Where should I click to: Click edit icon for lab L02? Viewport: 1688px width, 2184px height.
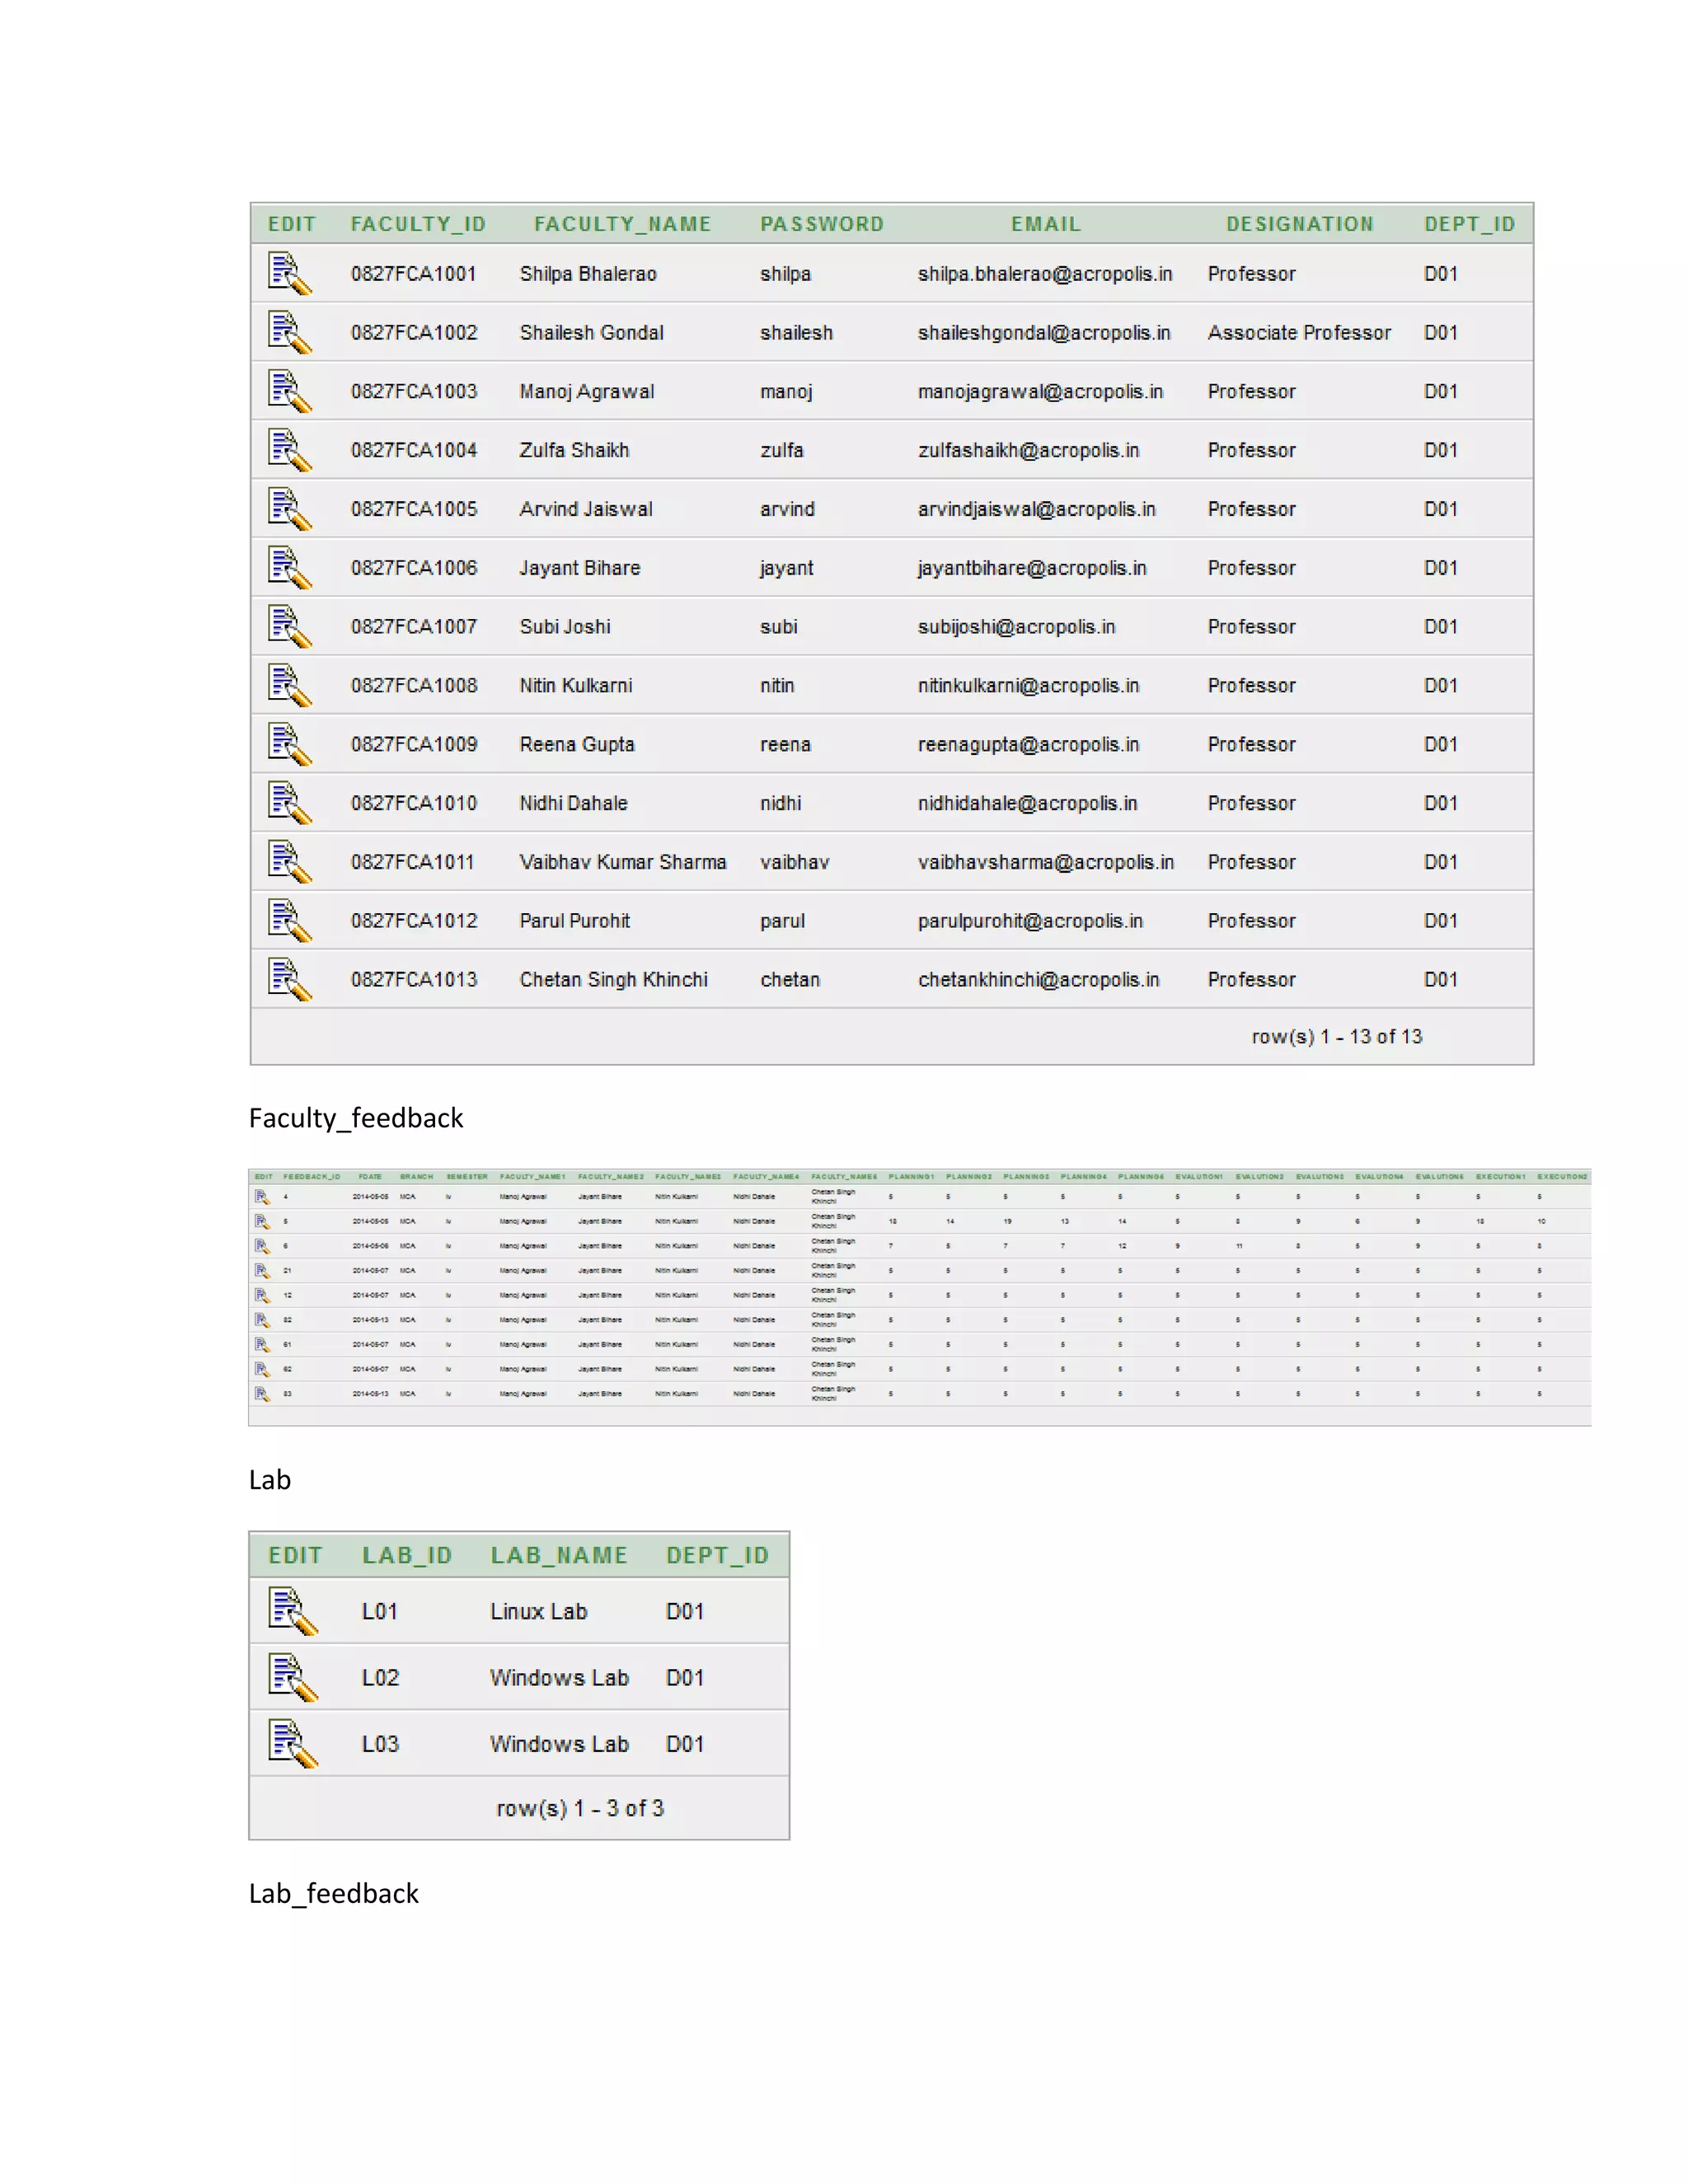293,1677
